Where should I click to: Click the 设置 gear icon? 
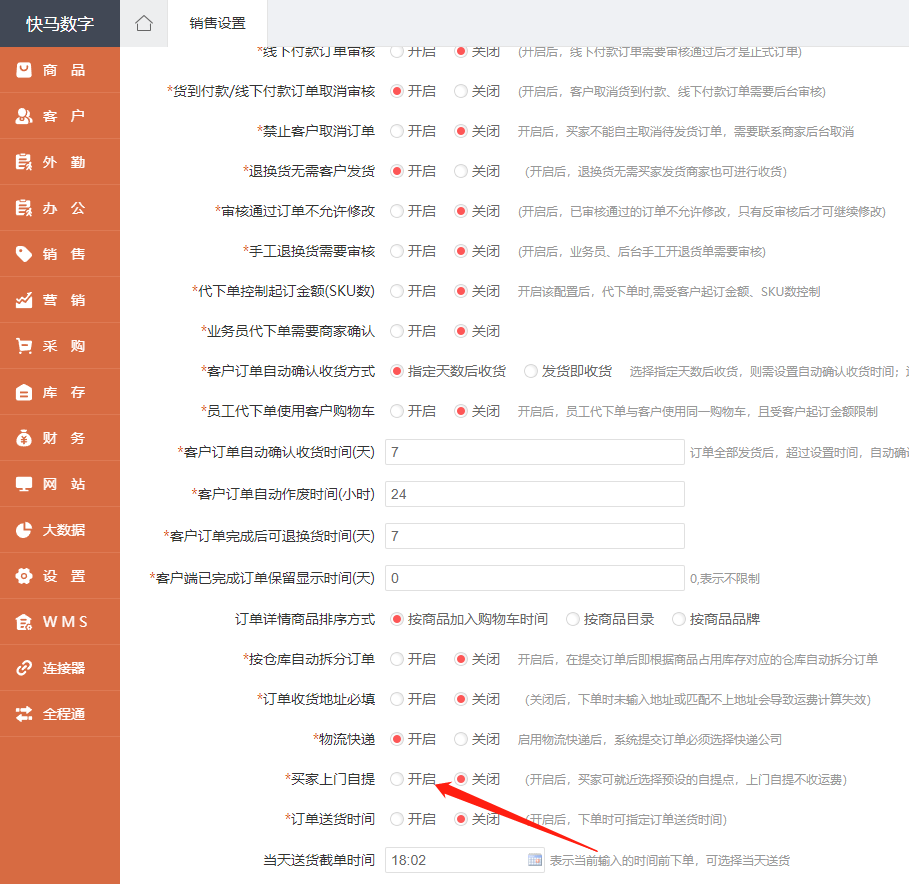(24, 576)
